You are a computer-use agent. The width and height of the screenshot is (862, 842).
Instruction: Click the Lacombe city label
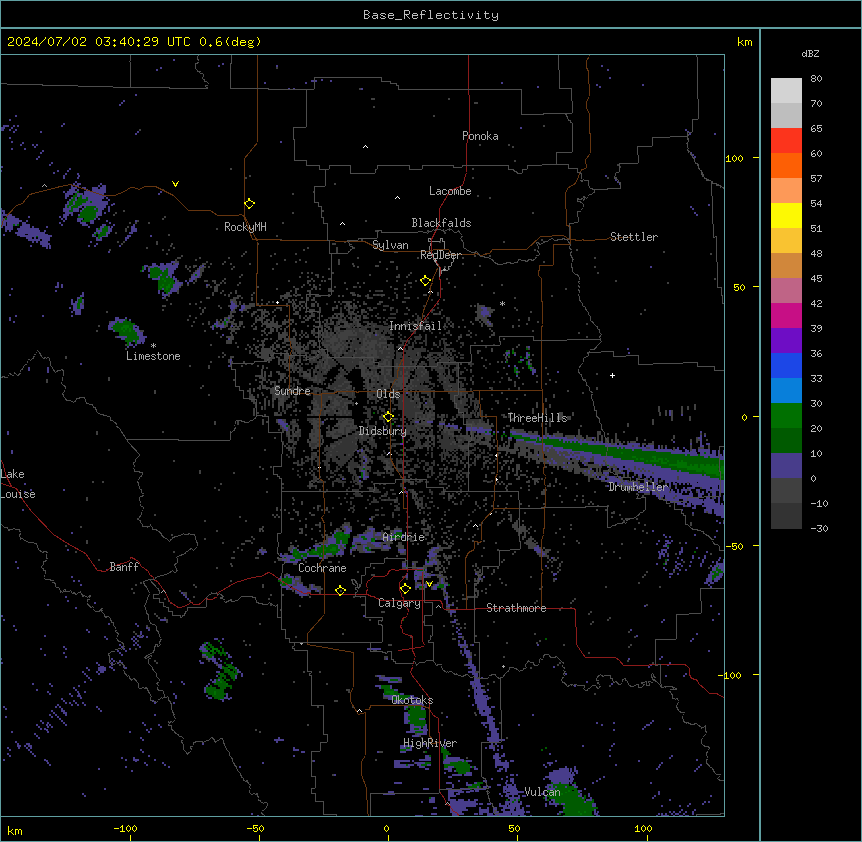(450, 191)
